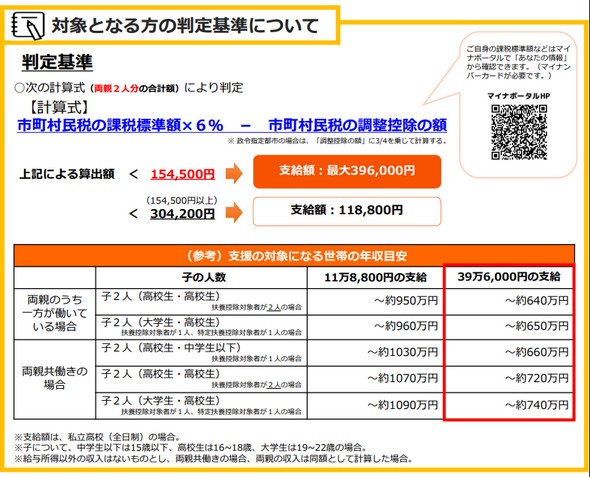The image size is (590, 477).
Task: Click the 両親共働きの場合 row header
Action: (55, 379)
